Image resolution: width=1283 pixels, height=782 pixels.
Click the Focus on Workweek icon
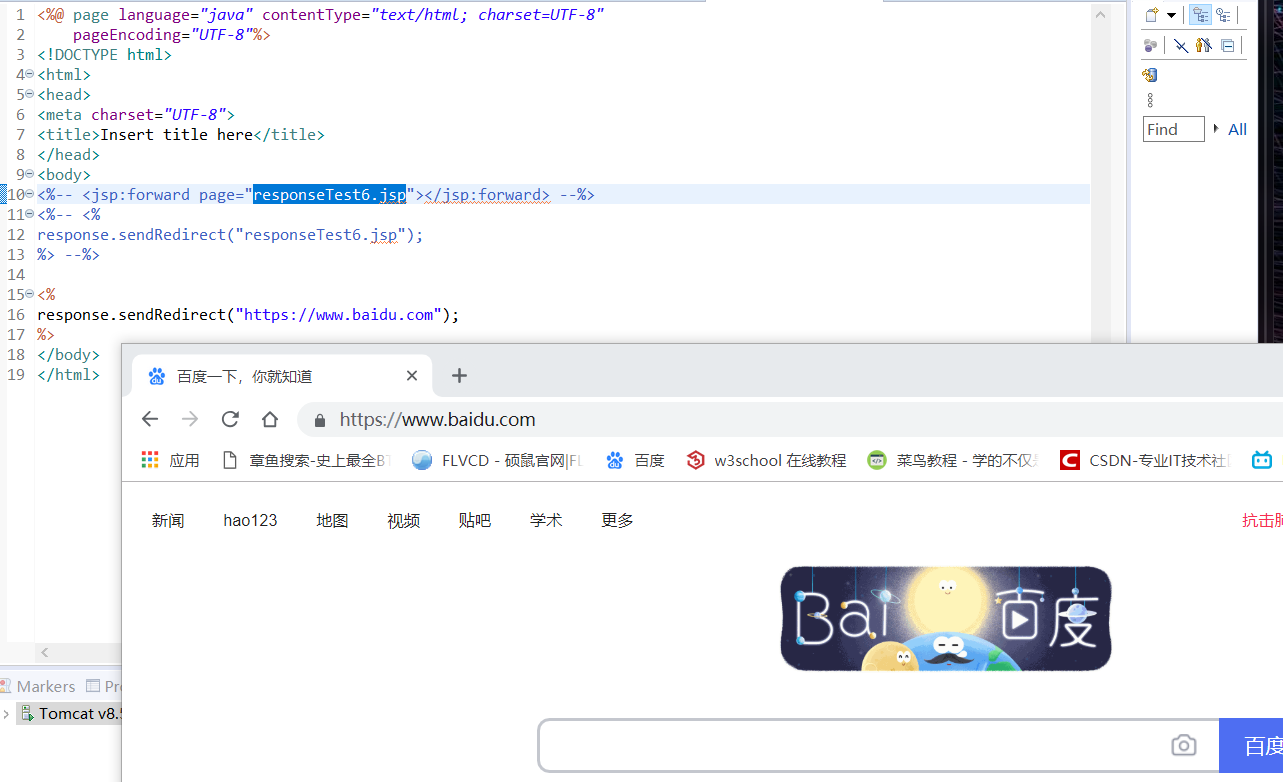[x=1151, y=45]
